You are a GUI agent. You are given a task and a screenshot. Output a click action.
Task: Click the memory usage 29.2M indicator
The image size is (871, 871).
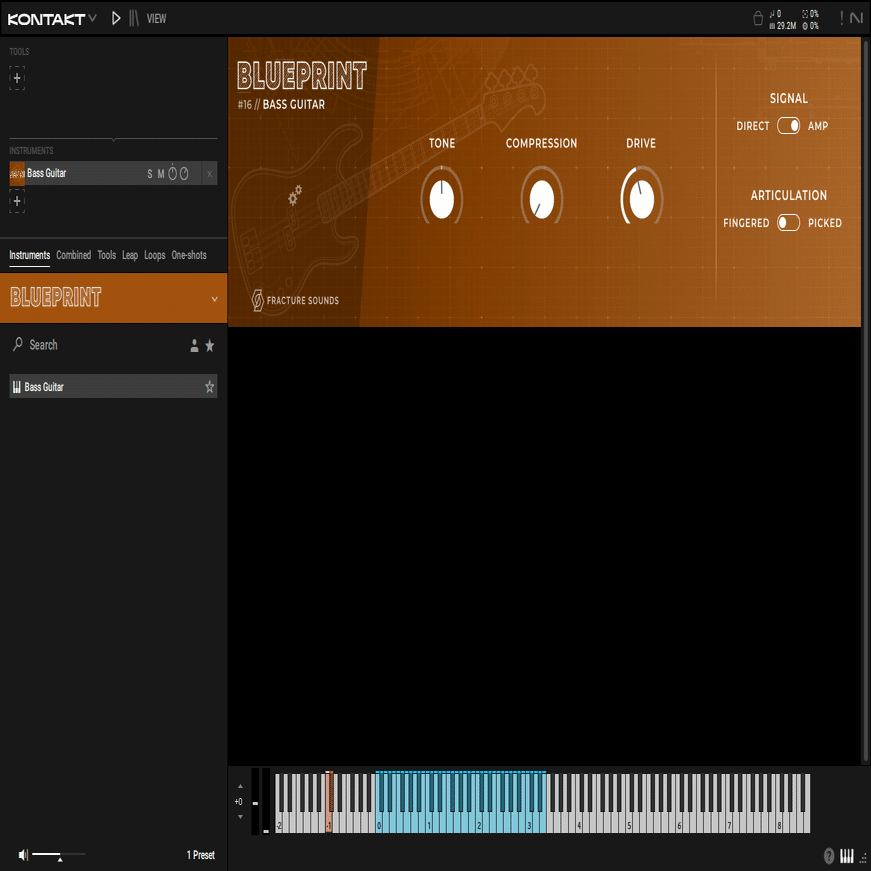783,26
